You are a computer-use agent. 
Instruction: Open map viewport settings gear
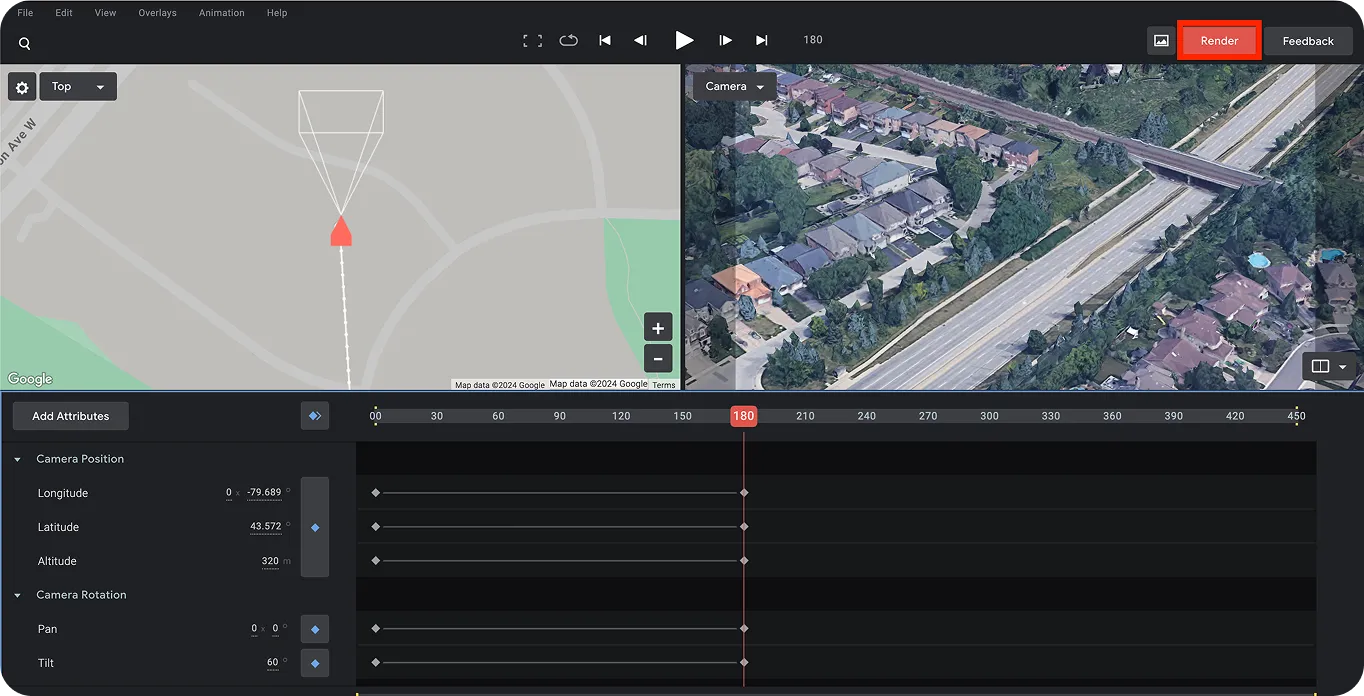[x=22, y=87]
